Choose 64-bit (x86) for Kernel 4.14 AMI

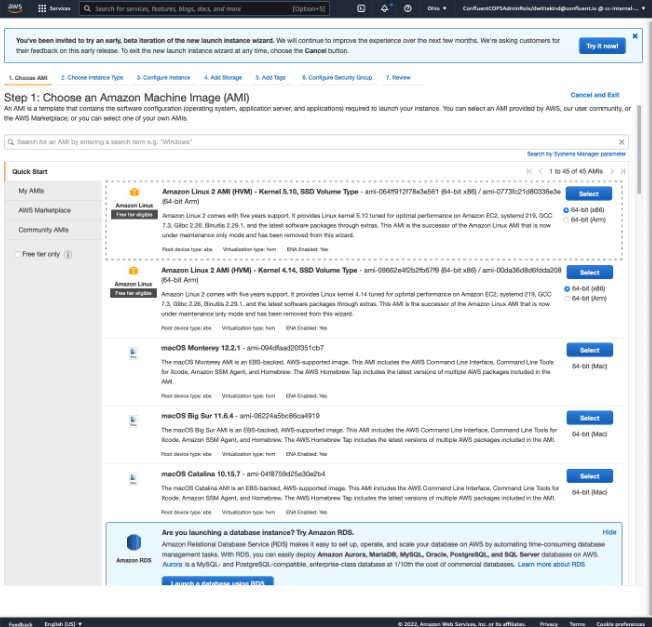567,289
